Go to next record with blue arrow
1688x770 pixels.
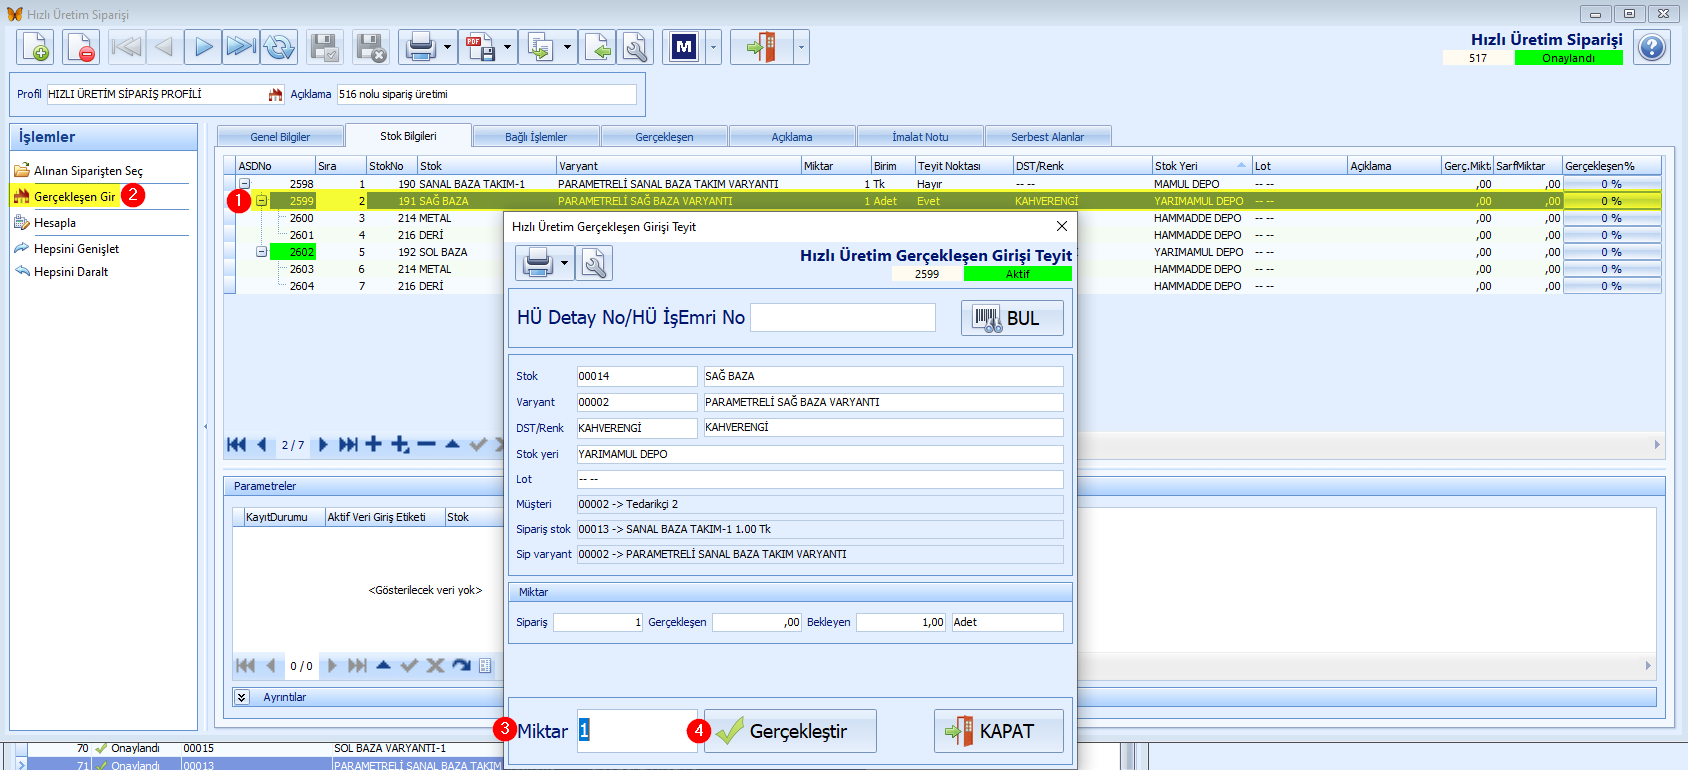coord(203,47)
